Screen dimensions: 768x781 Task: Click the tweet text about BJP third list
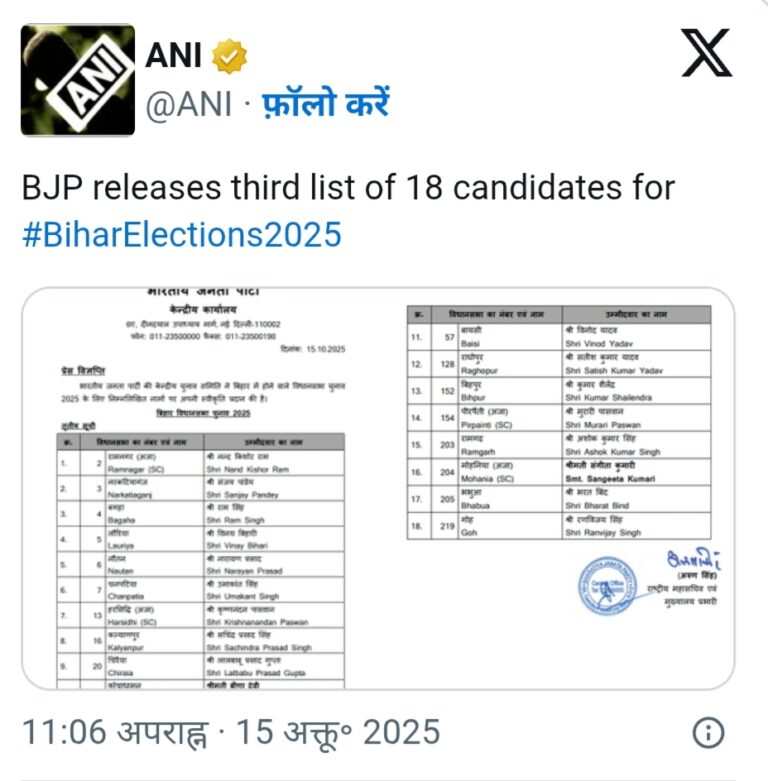point(349,187)
